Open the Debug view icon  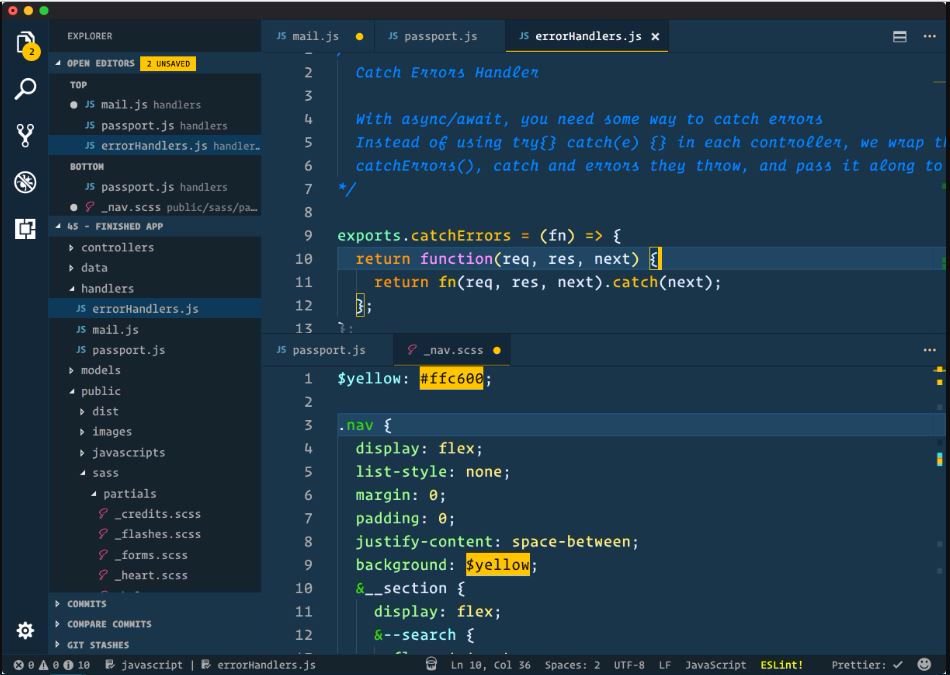click(25, 182)
